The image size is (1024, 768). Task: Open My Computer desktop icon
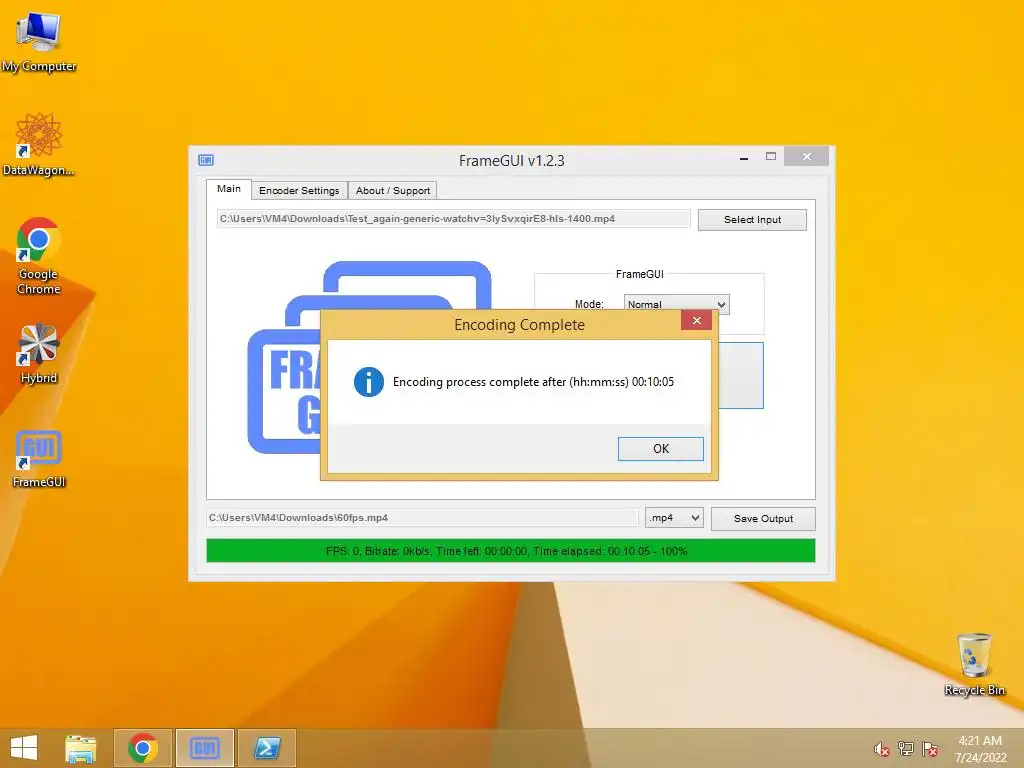pyautogui.click(x=39, y=41)
